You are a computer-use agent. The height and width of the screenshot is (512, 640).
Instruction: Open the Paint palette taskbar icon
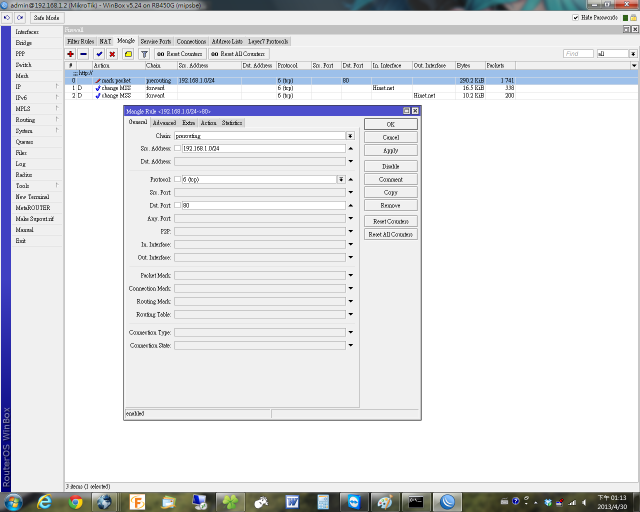click(x=384, y=502)
